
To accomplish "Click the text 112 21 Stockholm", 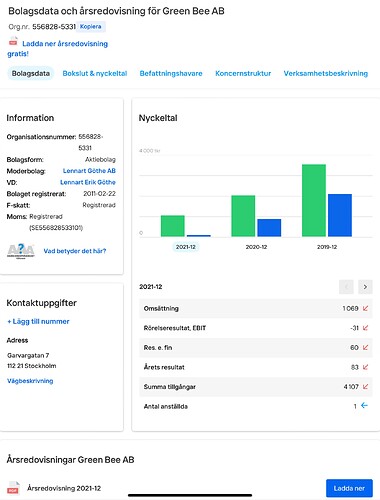I will click(32, 366).
